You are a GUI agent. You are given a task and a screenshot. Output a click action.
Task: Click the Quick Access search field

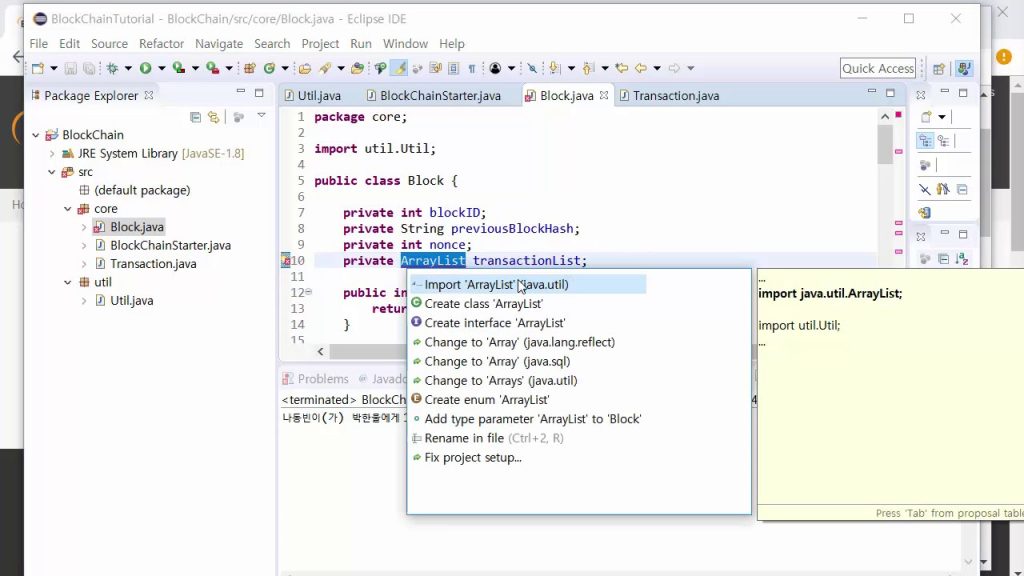pyautogui.click(x=878, y=68)
